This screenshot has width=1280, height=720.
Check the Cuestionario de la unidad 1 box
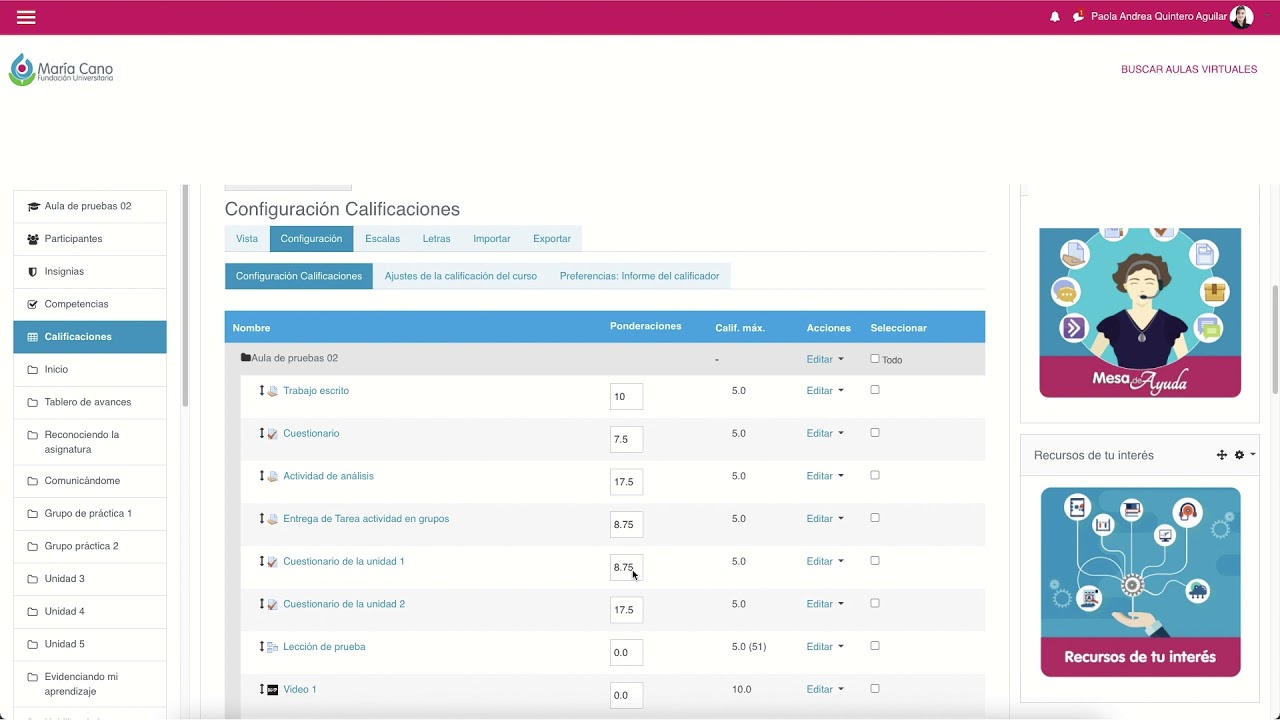(x=875, y=561)
